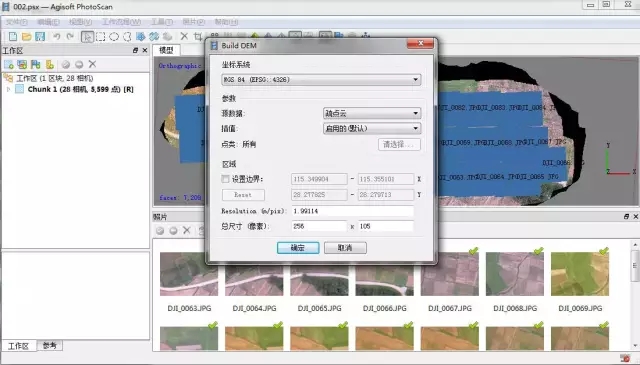Open the source data dropdown
Screen dimensions: 640x365
[372, 113]
